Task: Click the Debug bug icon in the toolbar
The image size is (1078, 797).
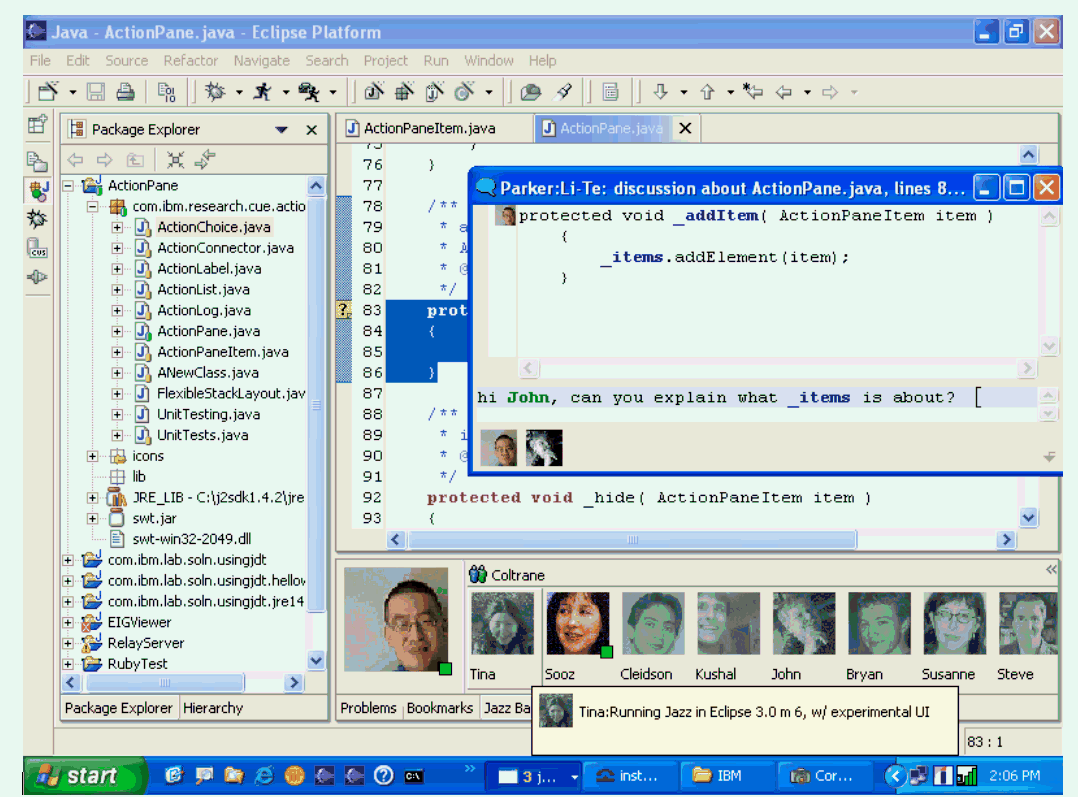Action: pos(215,93)
